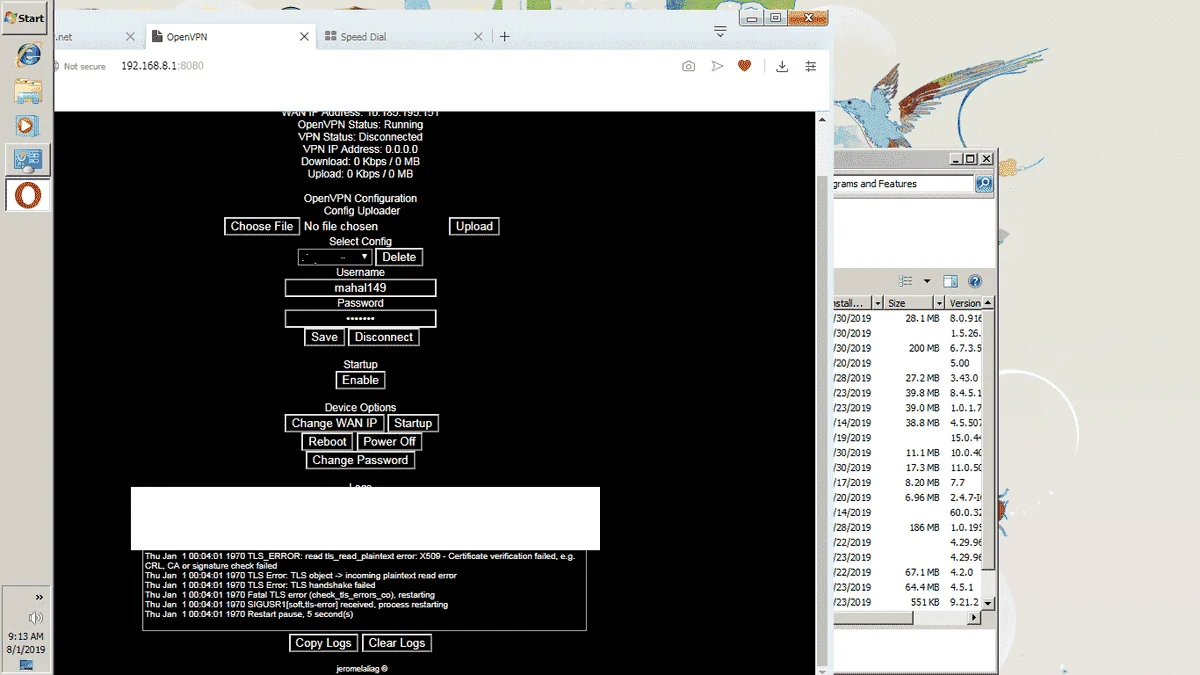The height and width of the screenshot is (675, 1200).
Task: Click scroll down arrow in programs list
Action: tap(988, 603)
